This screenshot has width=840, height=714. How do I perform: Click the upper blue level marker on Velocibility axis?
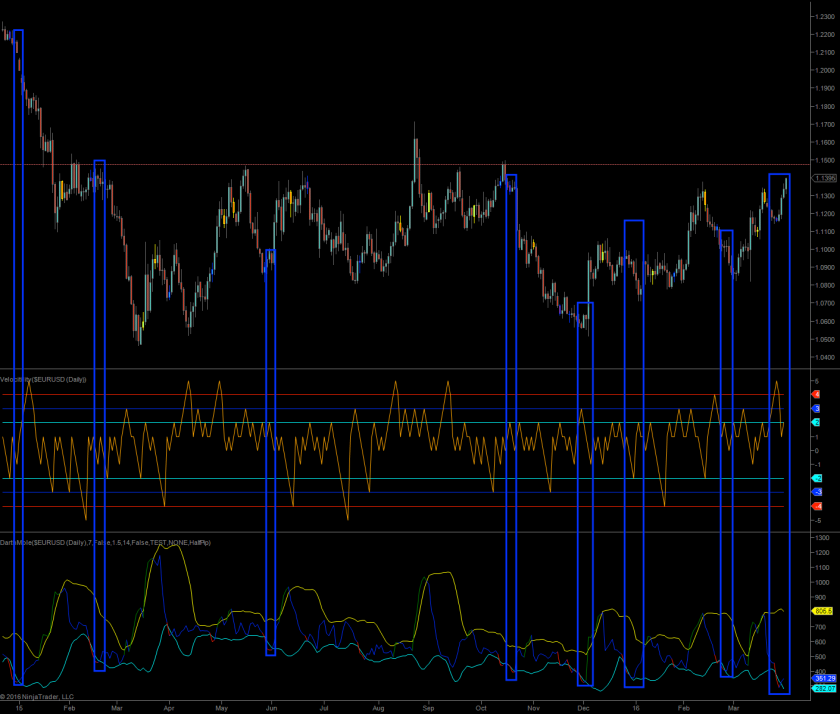tap(816, 409)
